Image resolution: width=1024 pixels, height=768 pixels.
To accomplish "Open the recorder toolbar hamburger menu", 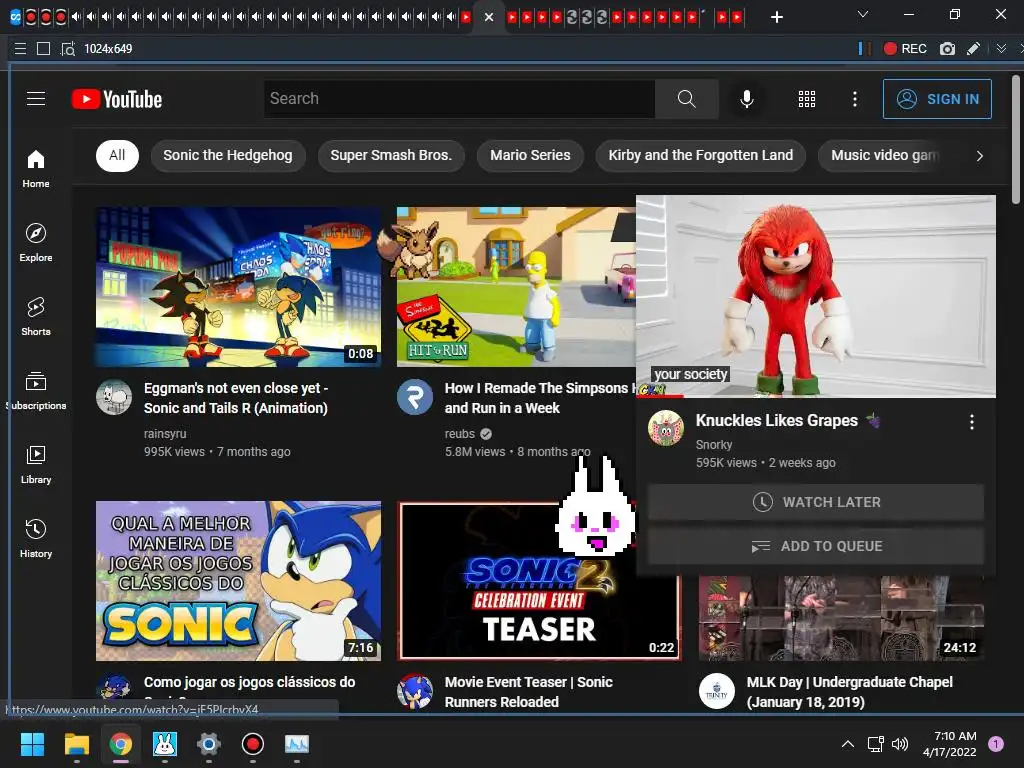I will point(20,48).
